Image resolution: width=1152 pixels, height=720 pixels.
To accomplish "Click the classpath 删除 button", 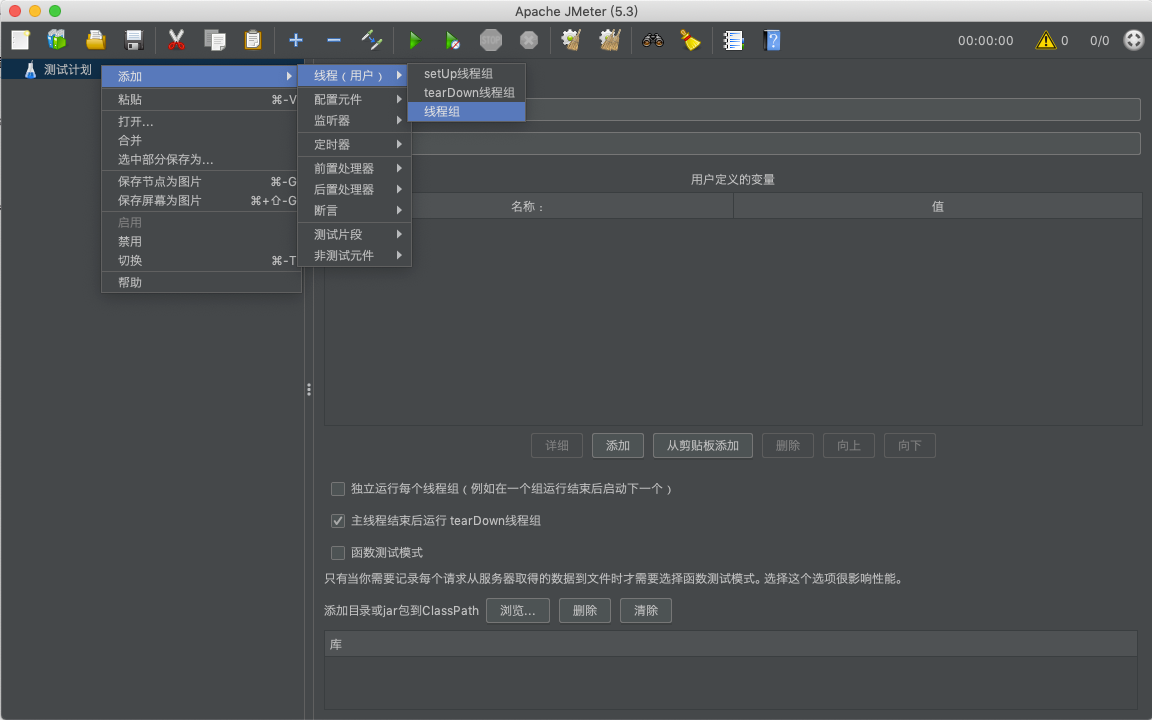I will coord(585,611).
